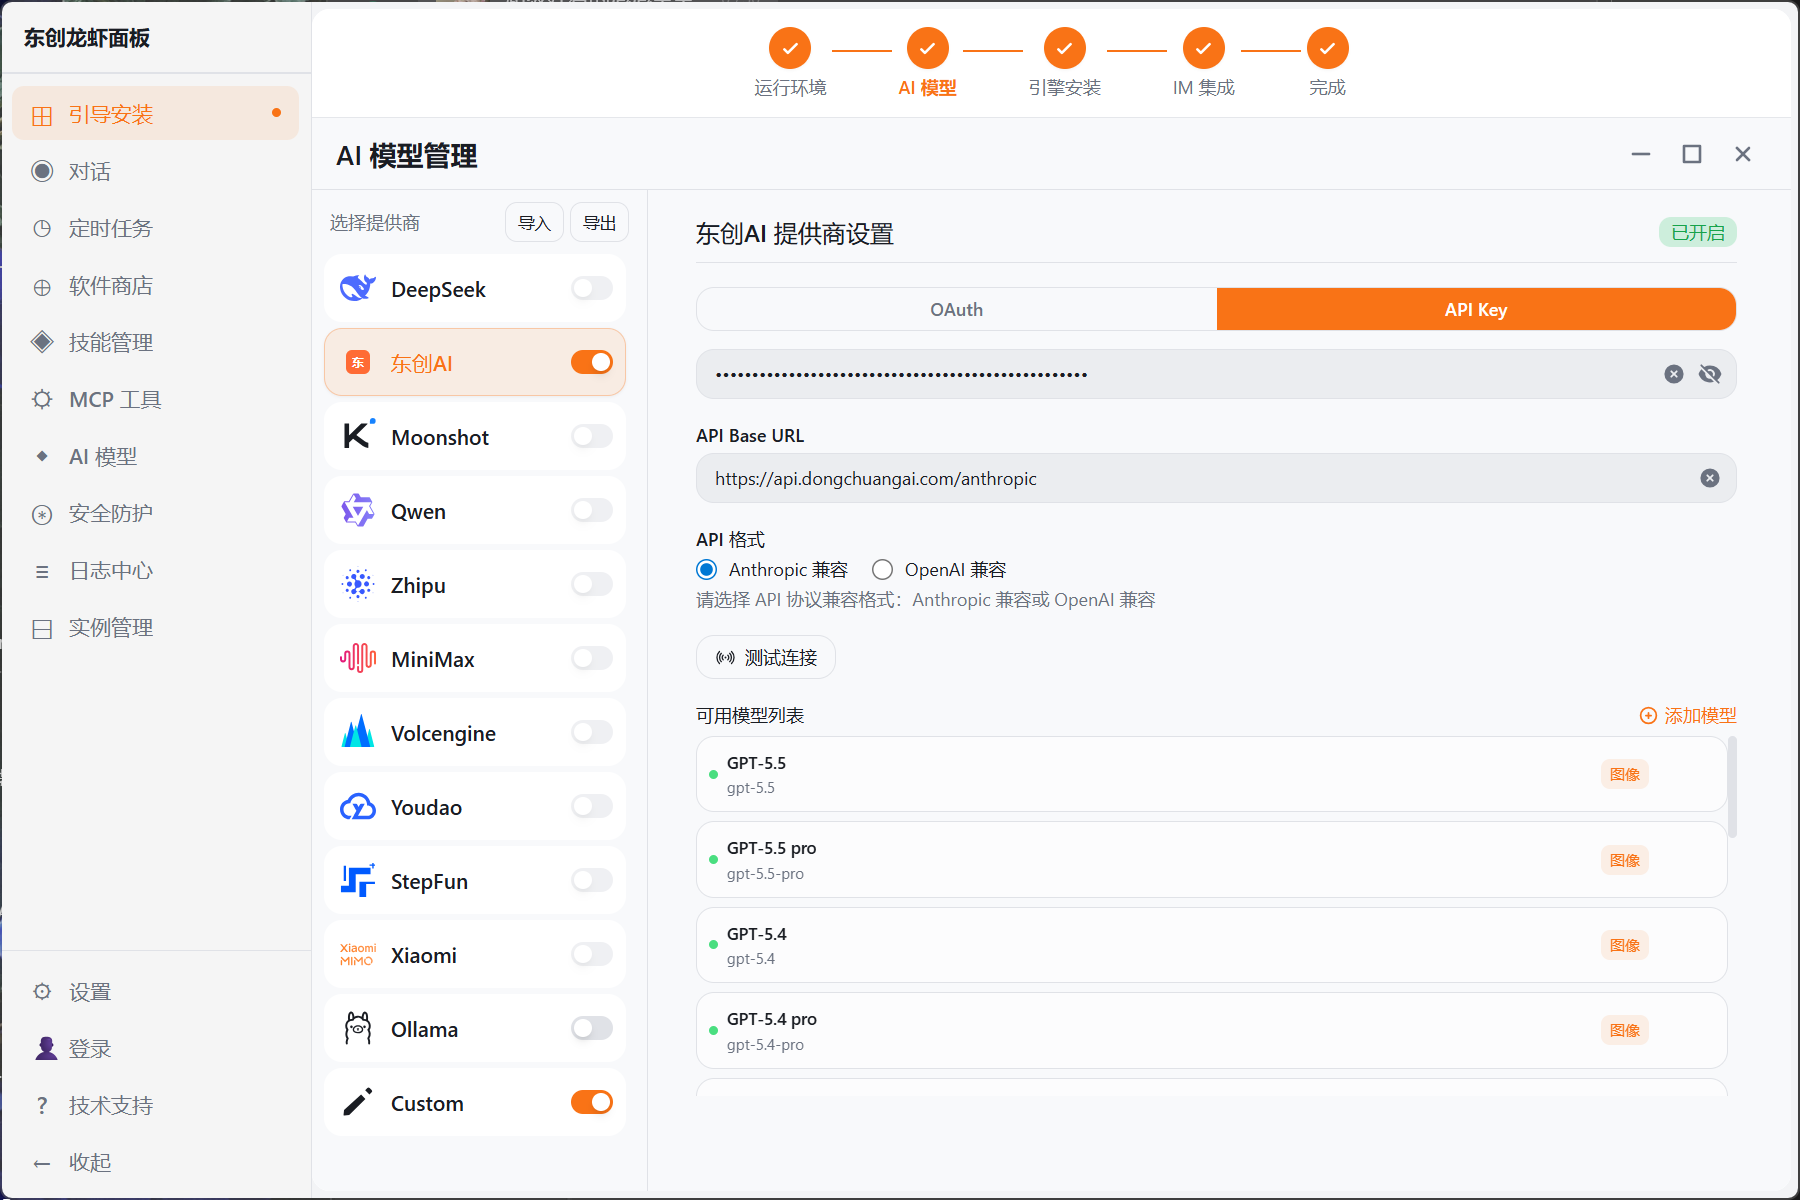The width and height of the screenshot is (1800, 1200).
Task: Clear the API Base URL with X icon
Action: click(1710, 478)
